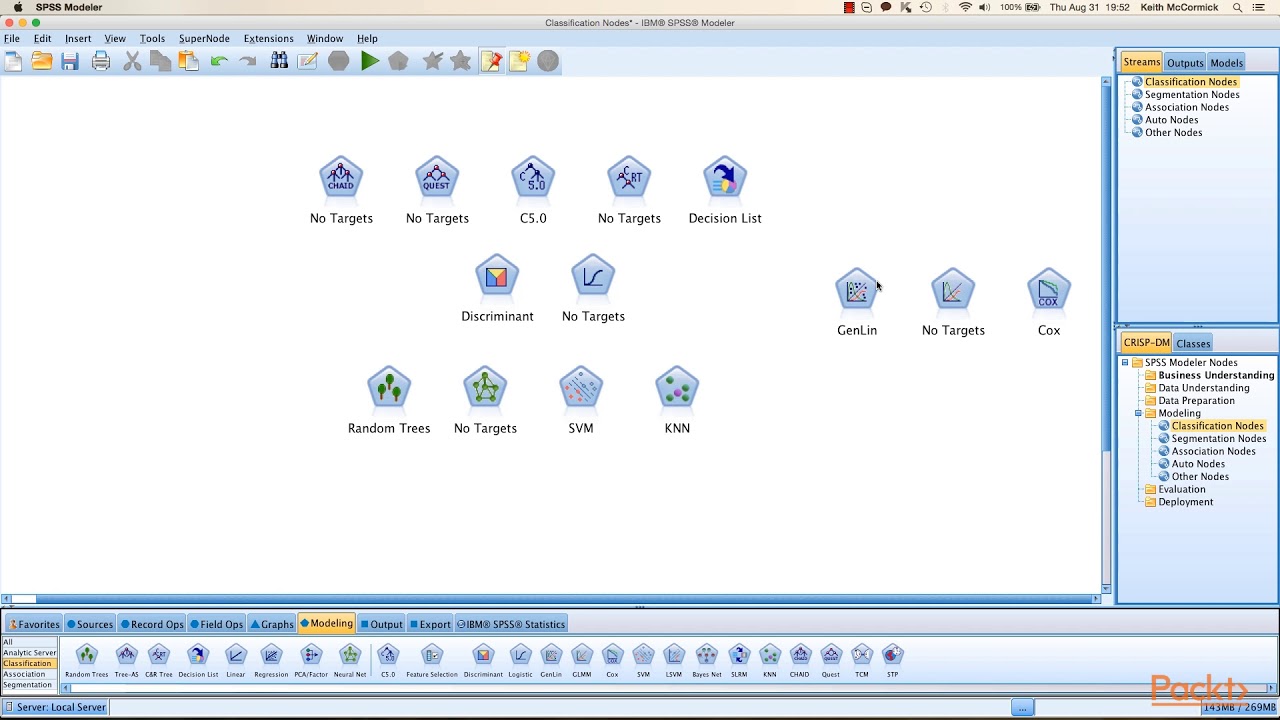Switch to the Outputs tab
The width and height of the screenshot is (1280, 720).
tap(1185, 63)
